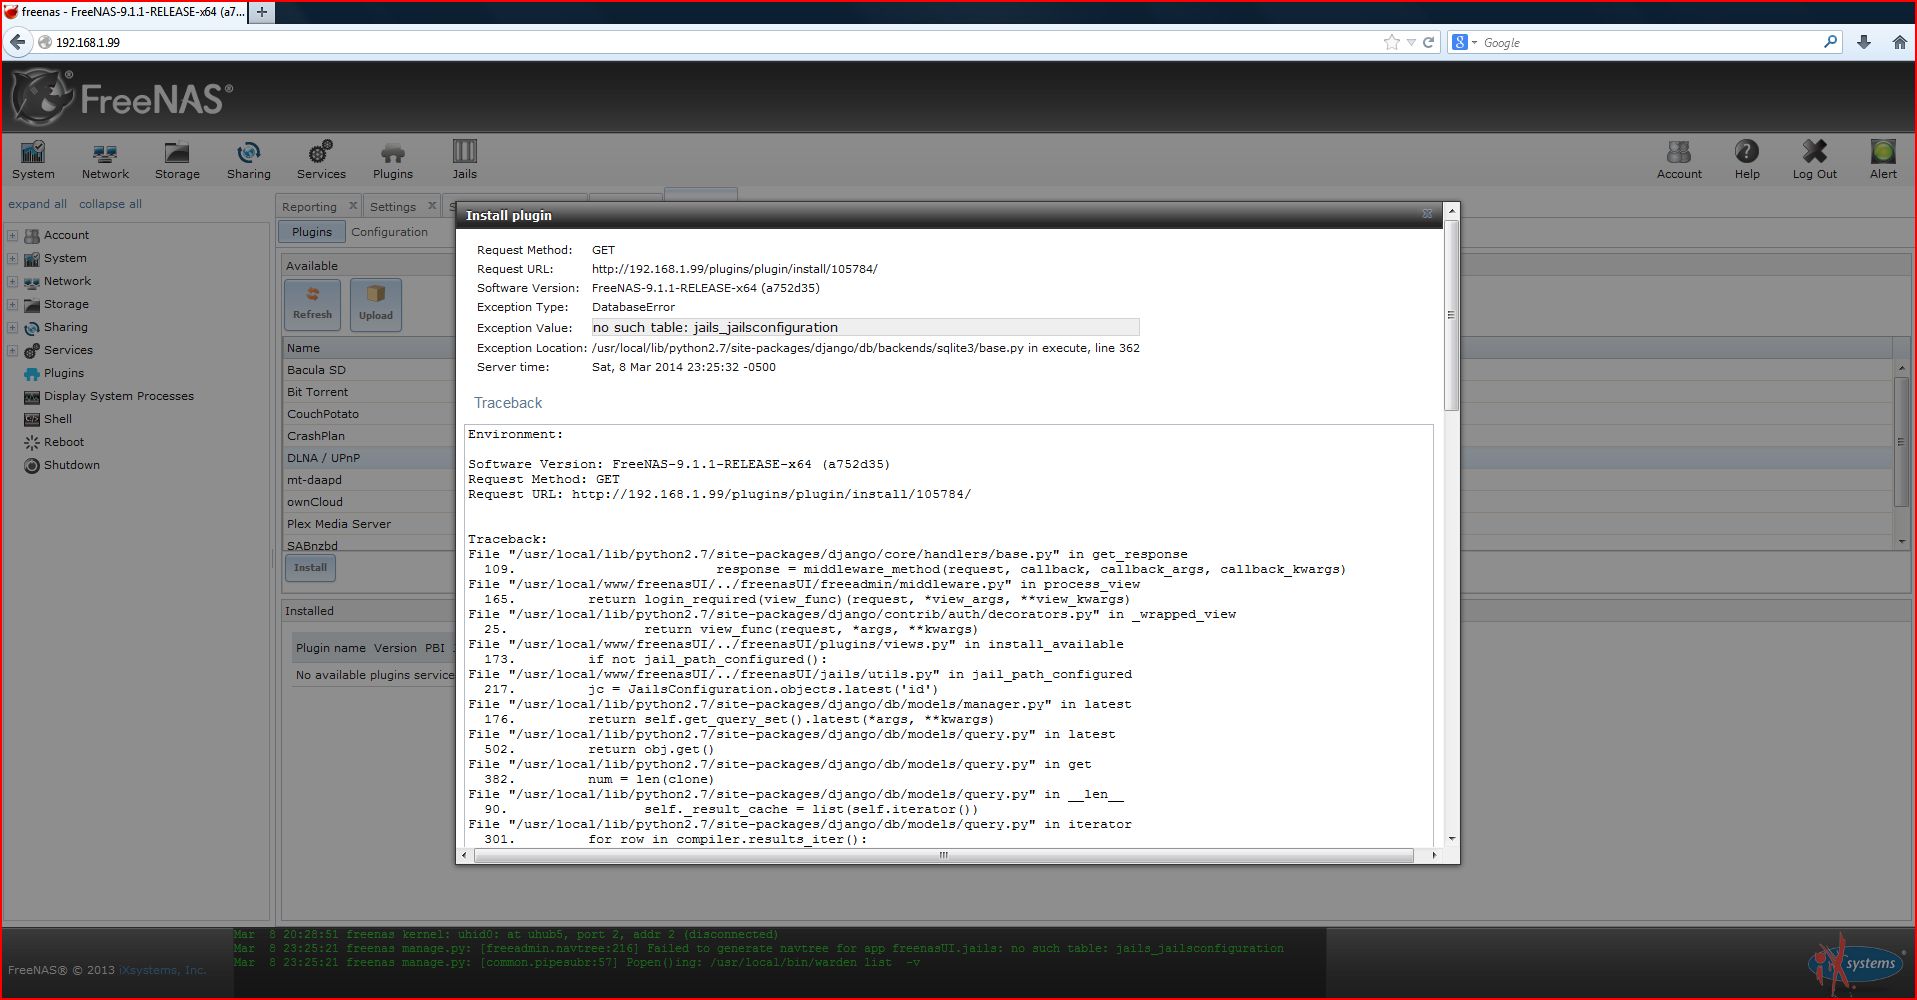
Task: Click the Install button
Action: pyautogui.click(x=310, y=568)
